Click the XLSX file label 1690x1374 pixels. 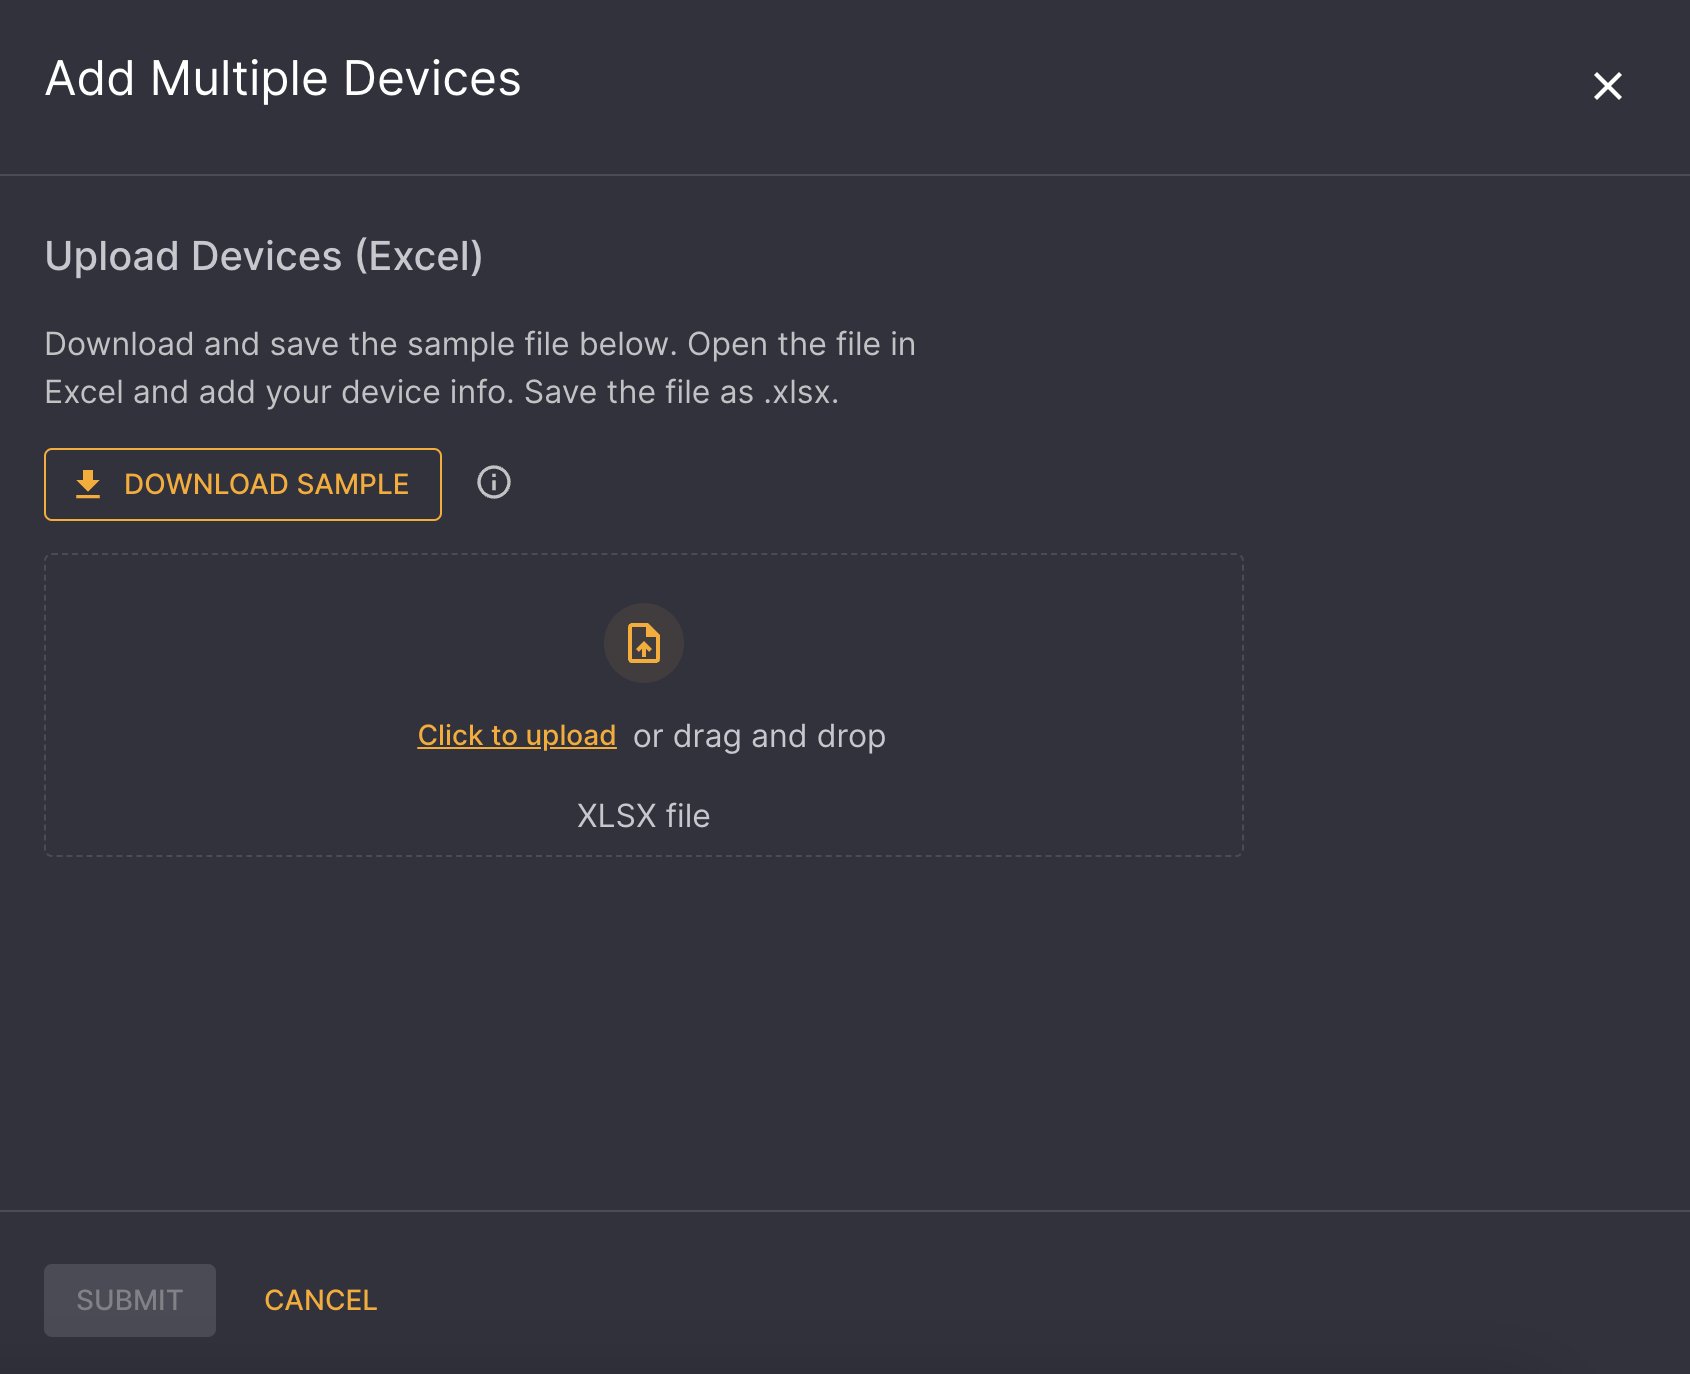(644, 816)
